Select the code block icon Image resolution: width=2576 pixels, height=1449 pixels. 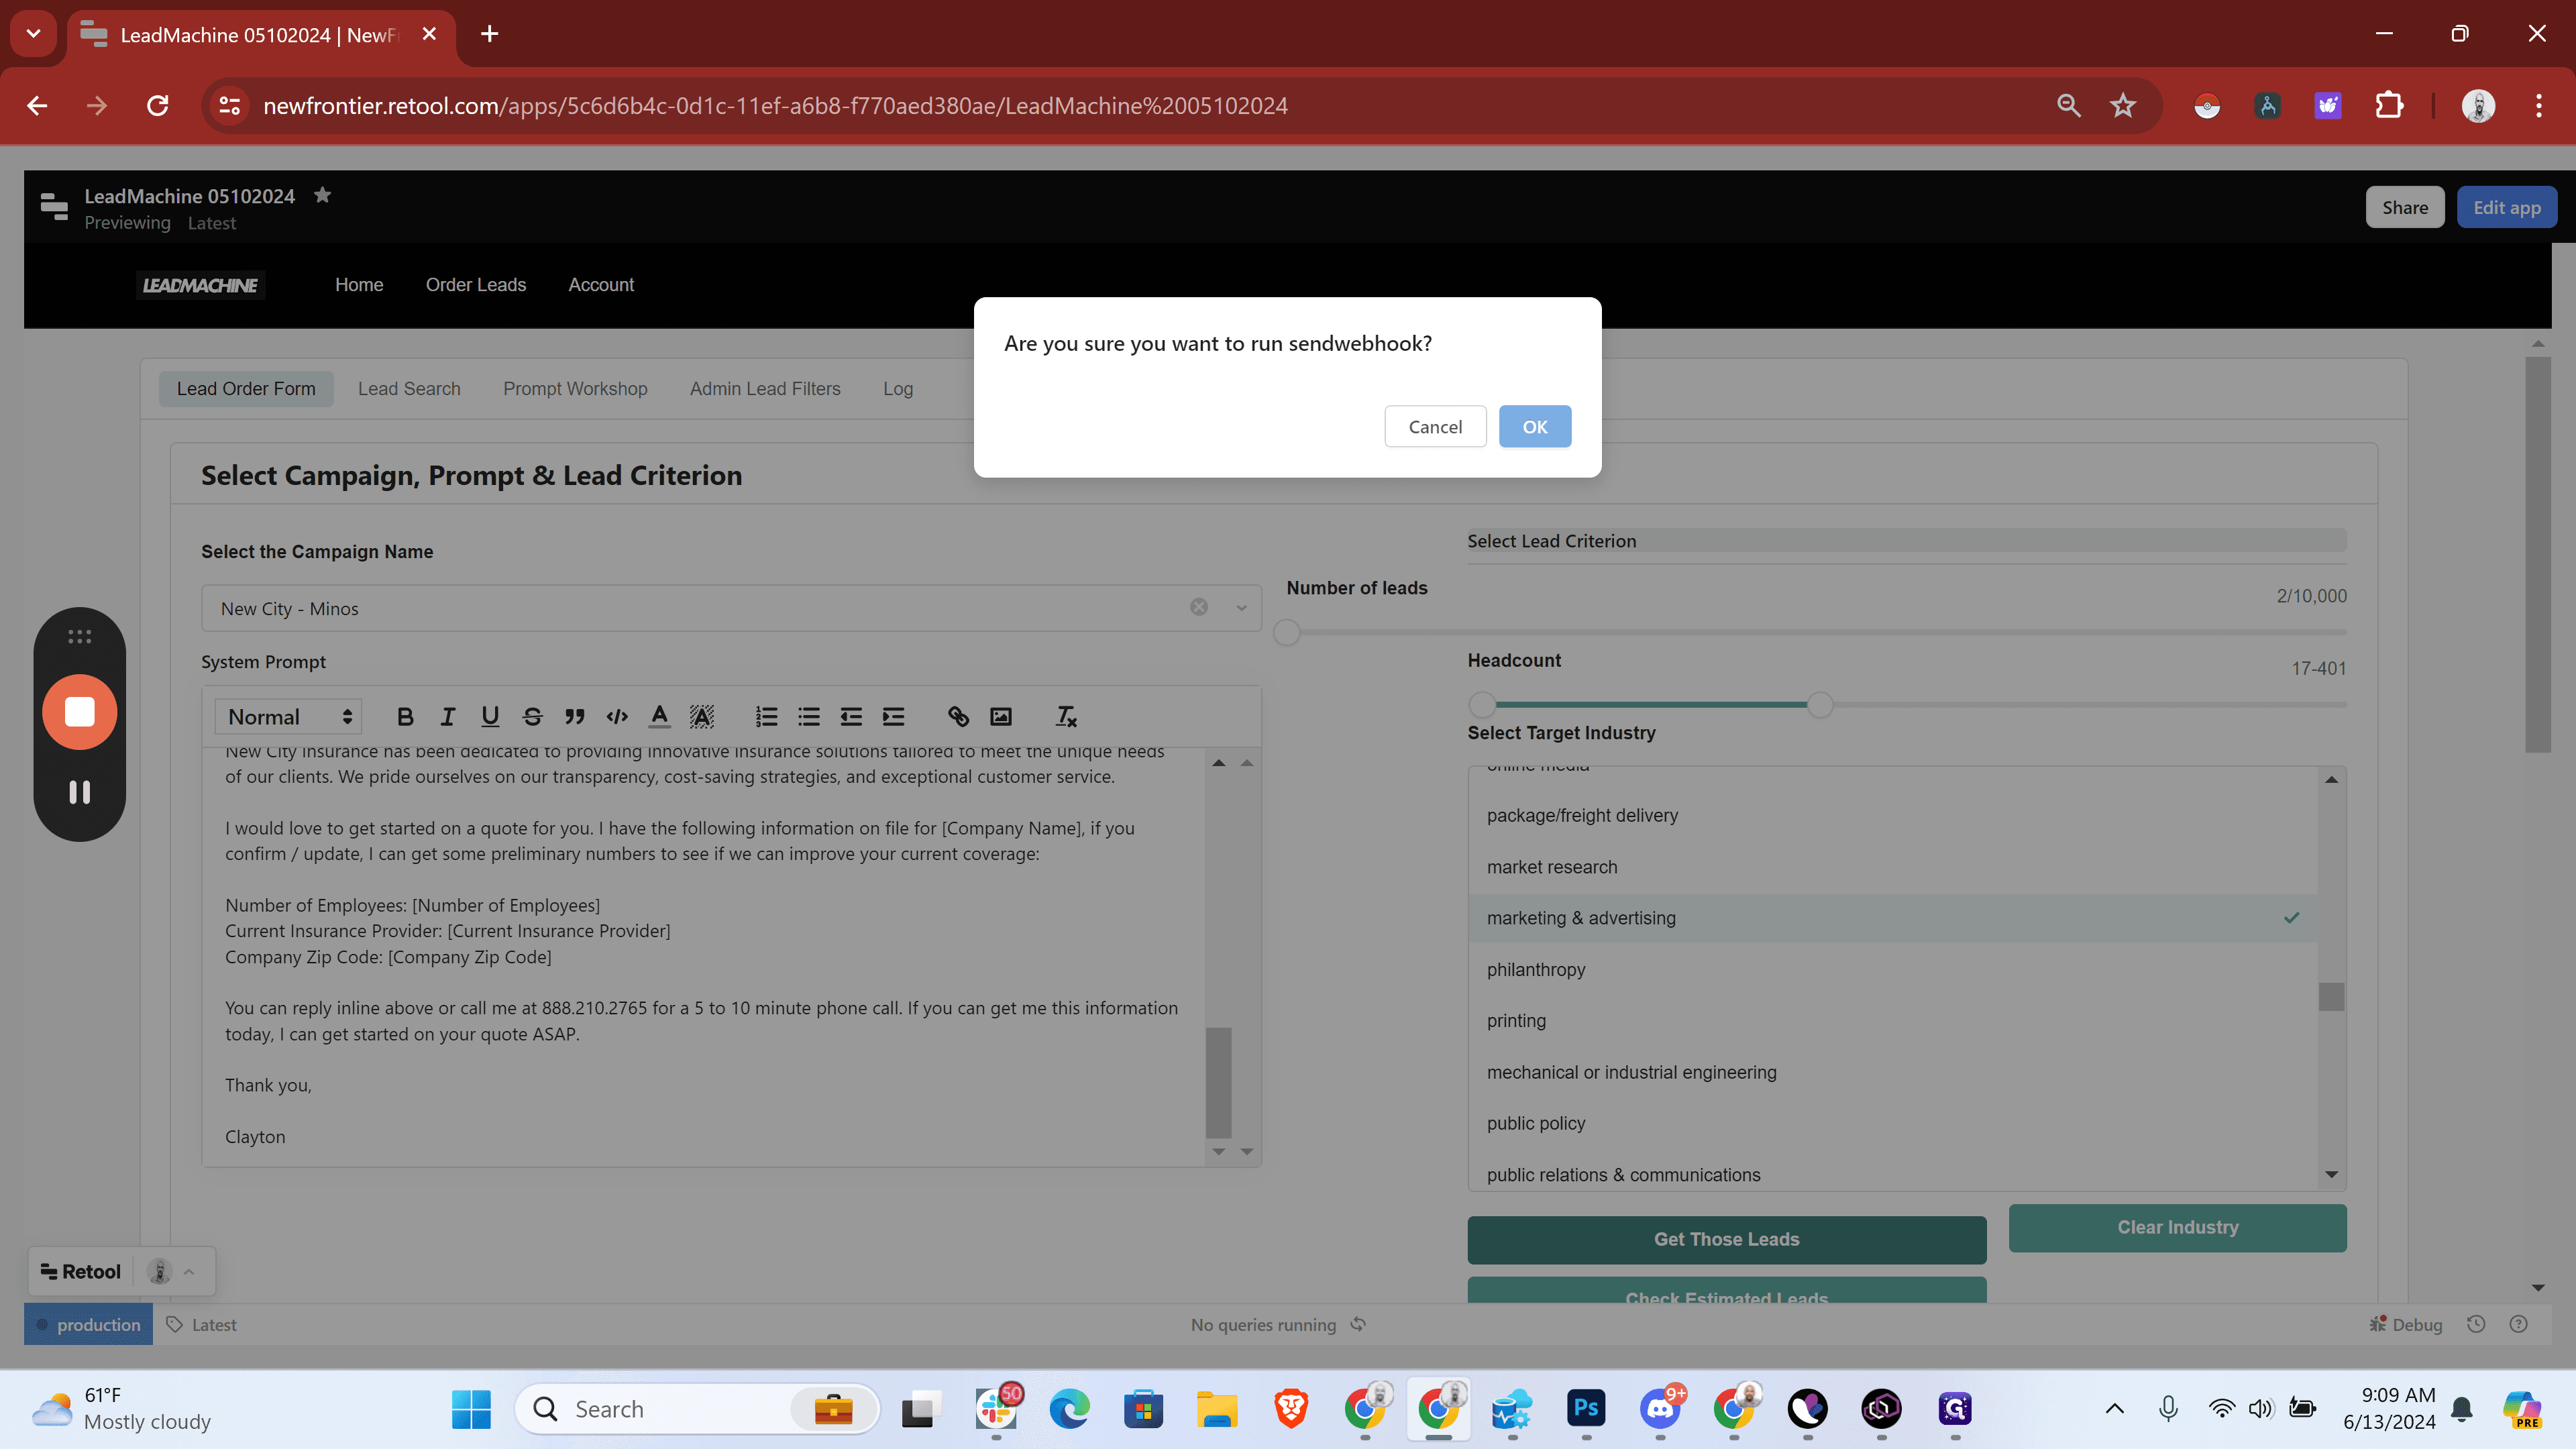click(617, 716)
